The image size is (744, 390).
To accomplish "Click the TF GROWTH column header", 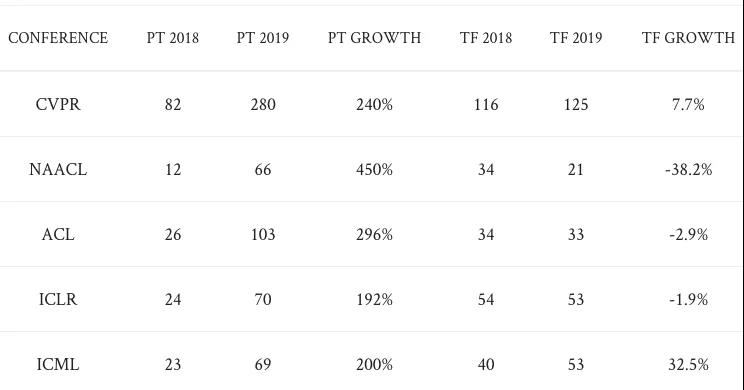I will click(x=688, y=37).
